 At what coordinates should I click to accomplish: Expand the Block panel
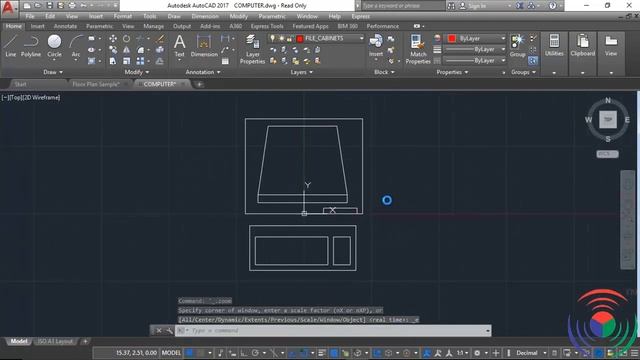pyautogui.click(x=384, y=72)
